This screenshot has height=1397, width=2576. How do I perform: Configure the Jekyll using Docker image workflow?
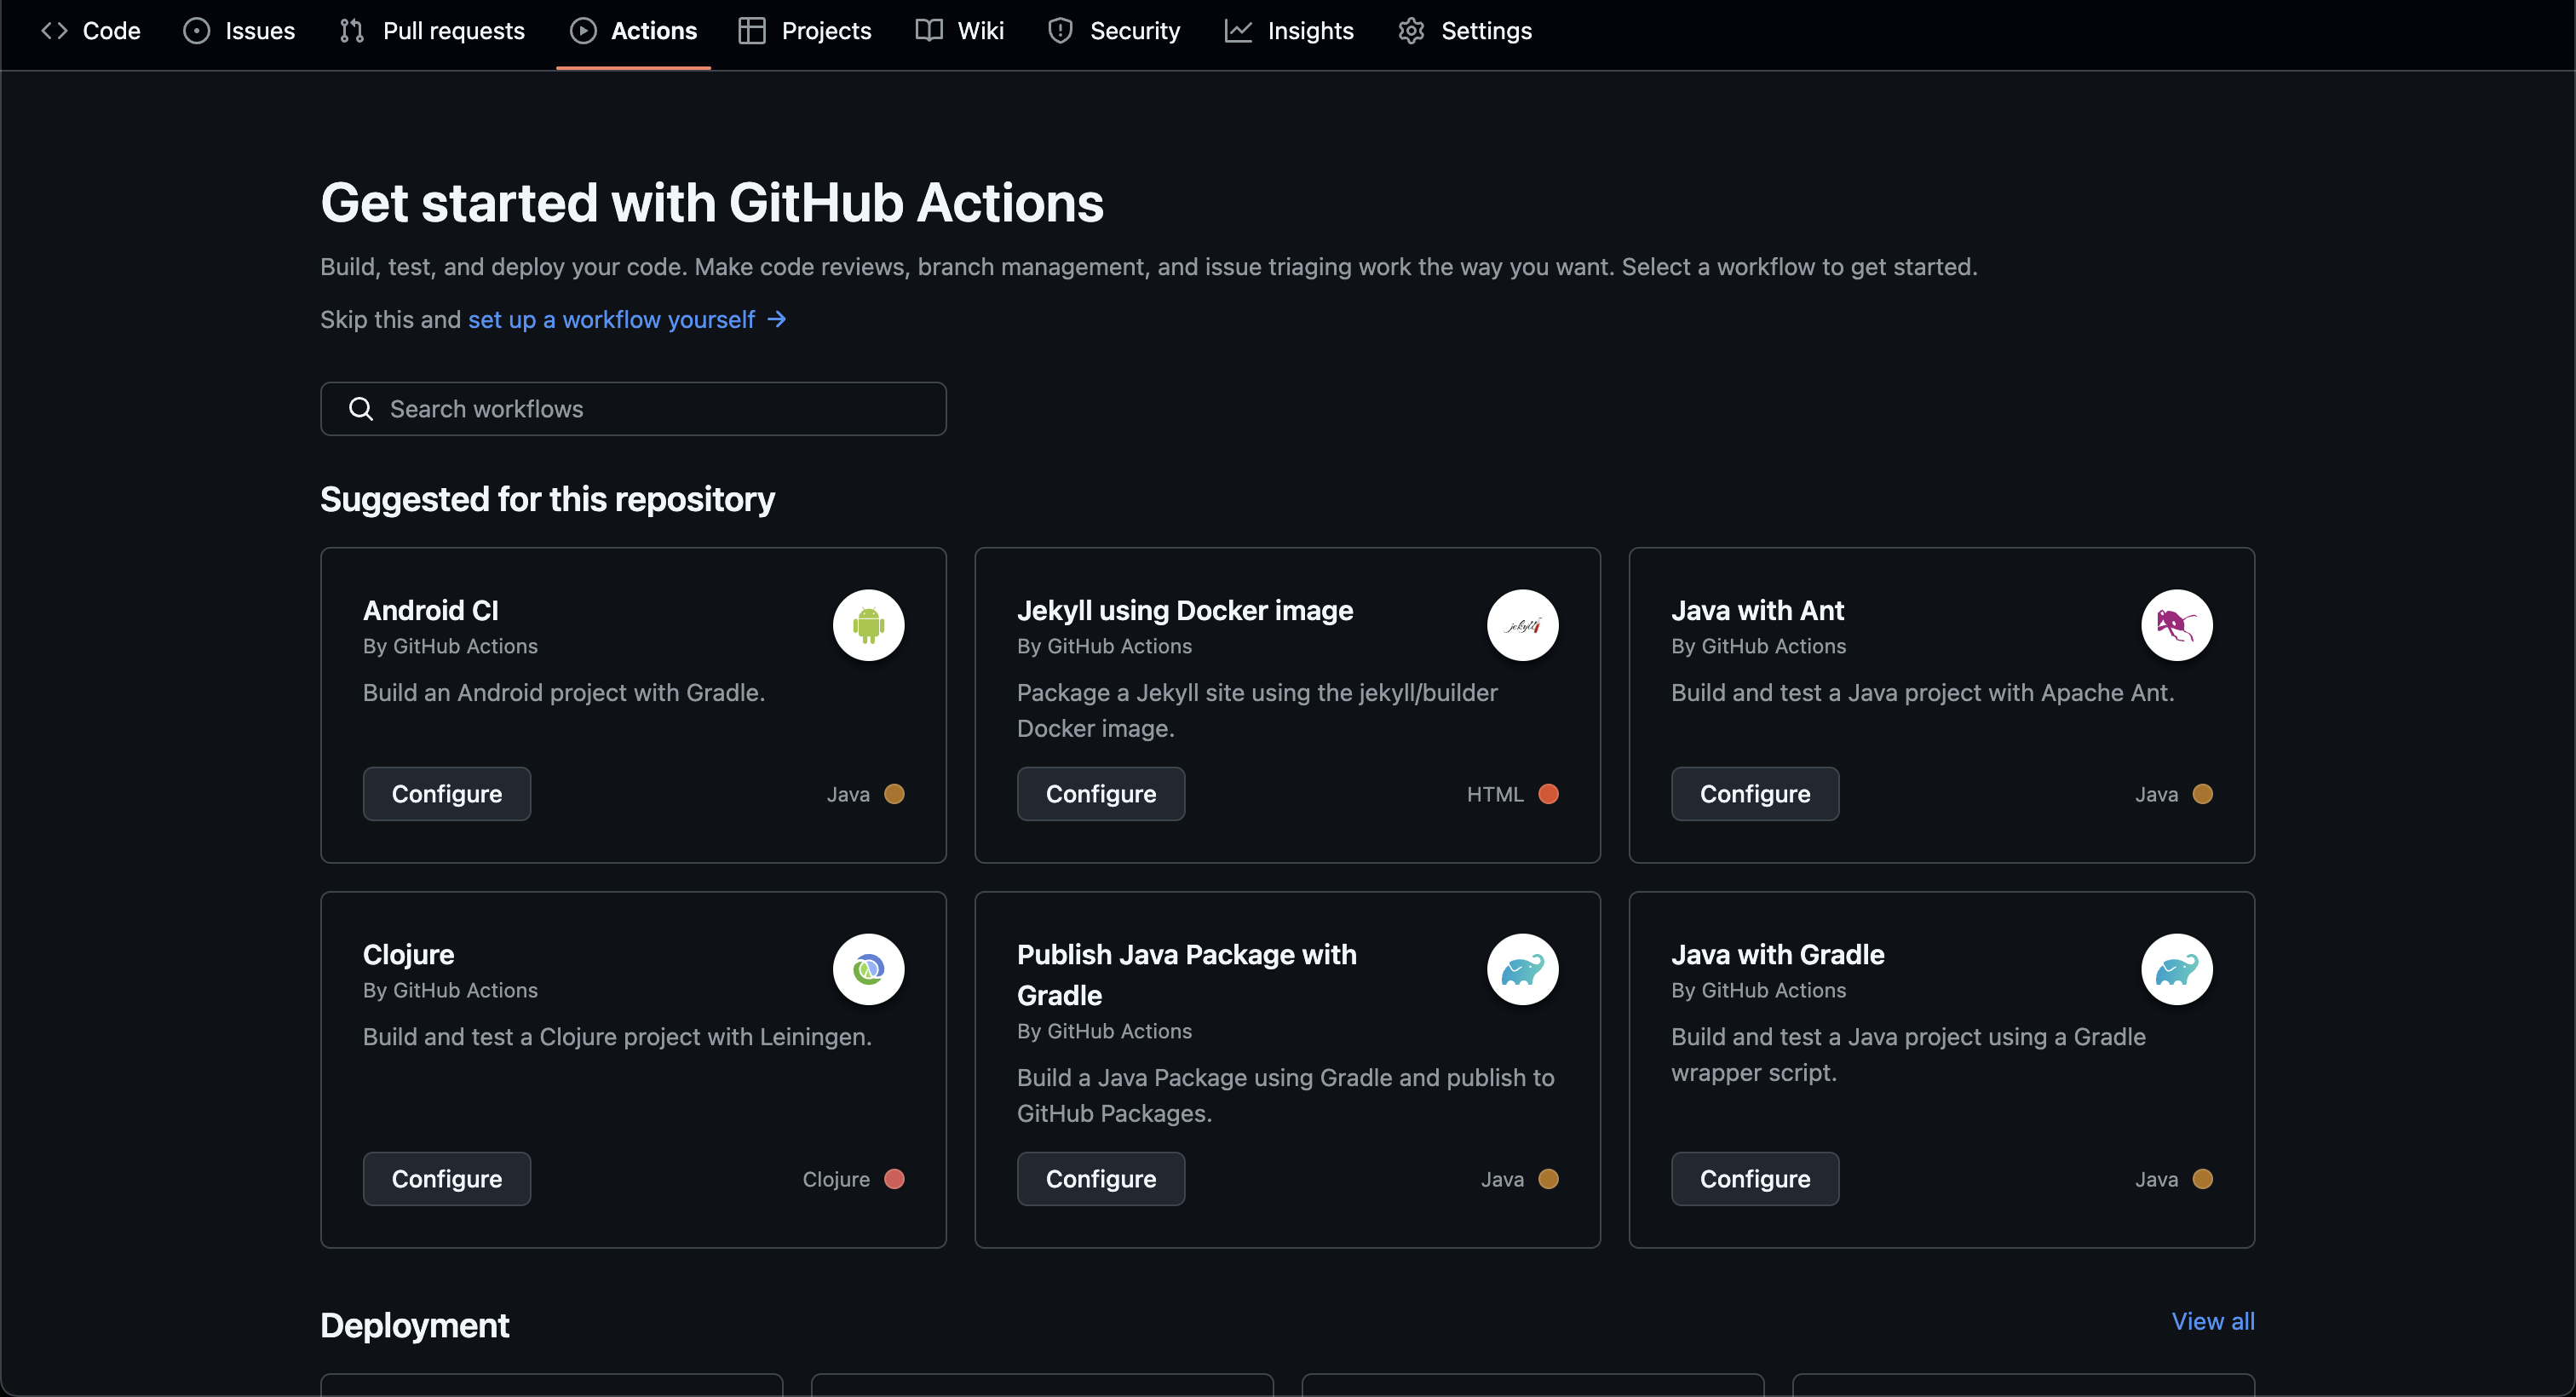(1100, 794)
